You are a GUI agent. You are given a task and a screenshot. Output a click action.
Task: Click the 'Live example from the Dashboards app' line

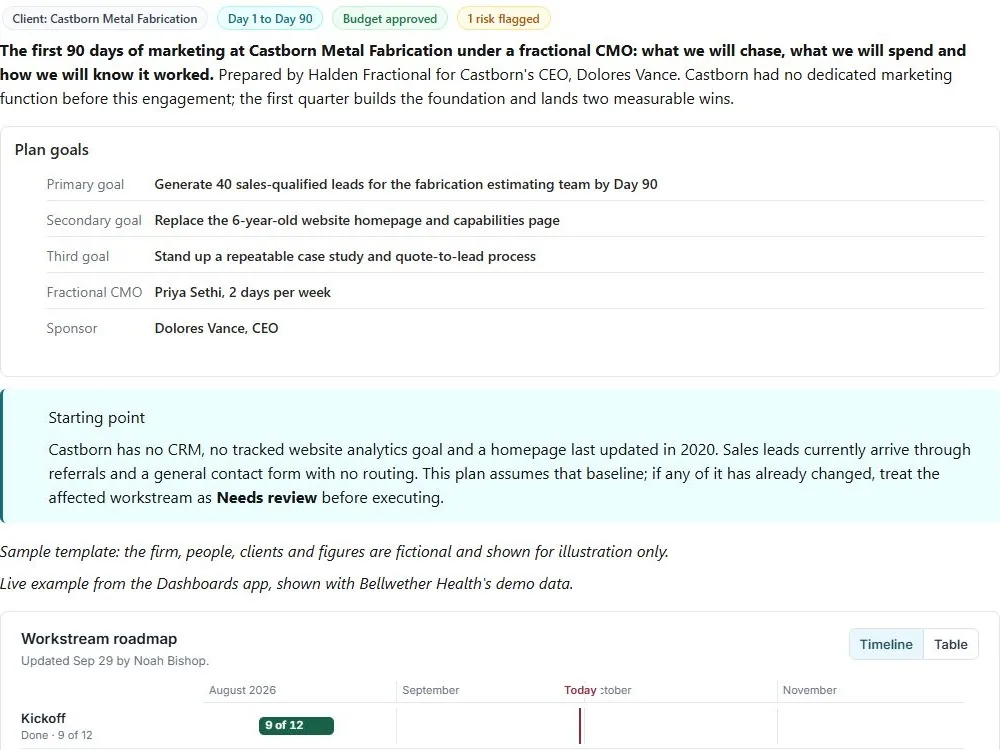point(286,584)
